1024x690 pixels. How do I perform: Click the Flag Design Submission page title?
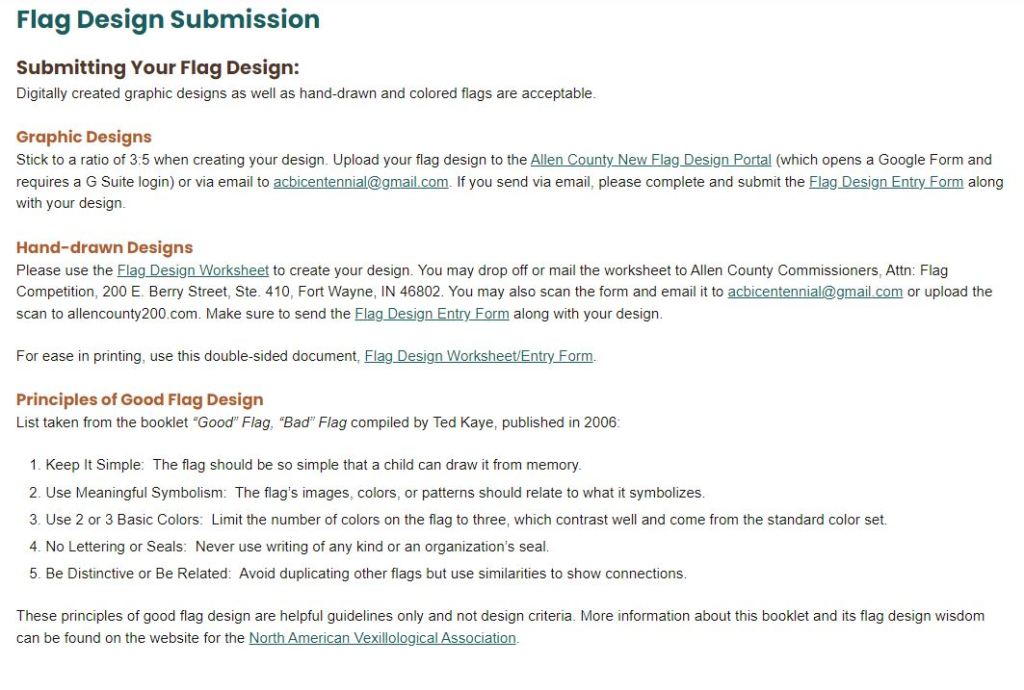[168, 20]
